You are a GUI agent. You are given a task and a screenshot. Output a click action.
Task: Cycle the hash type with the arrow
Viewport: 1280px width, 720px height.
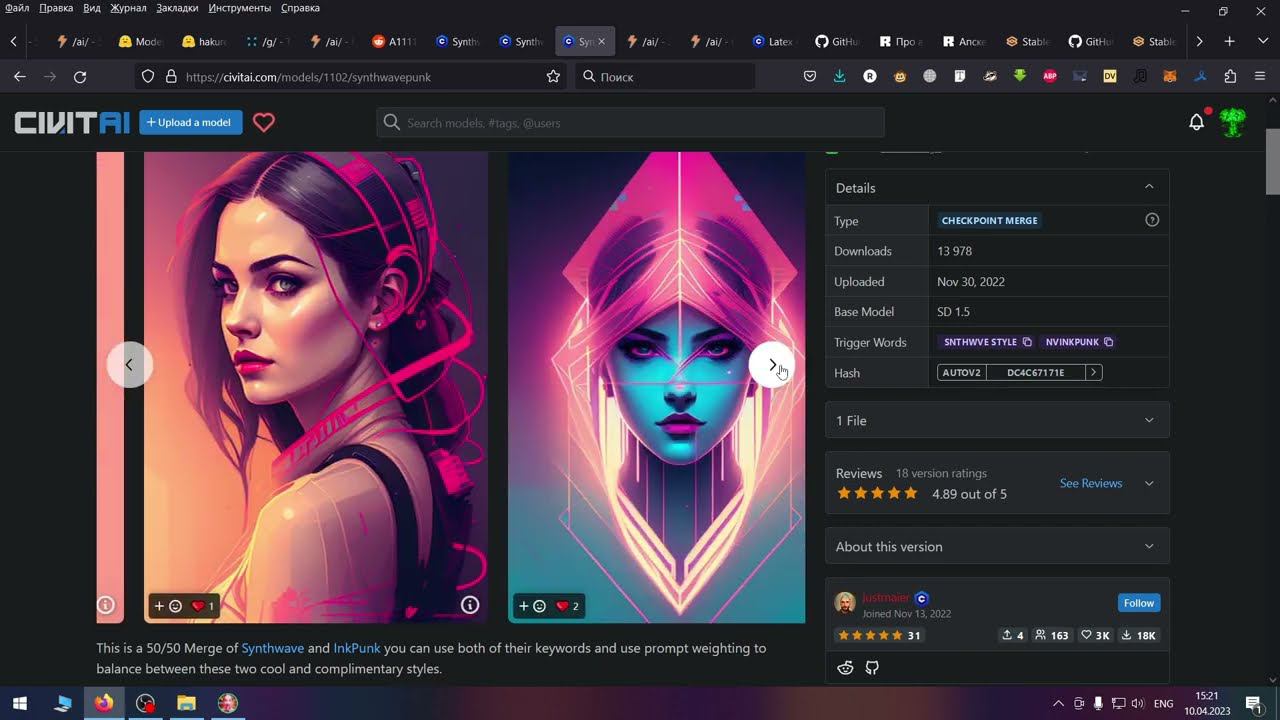point(1094,372)
